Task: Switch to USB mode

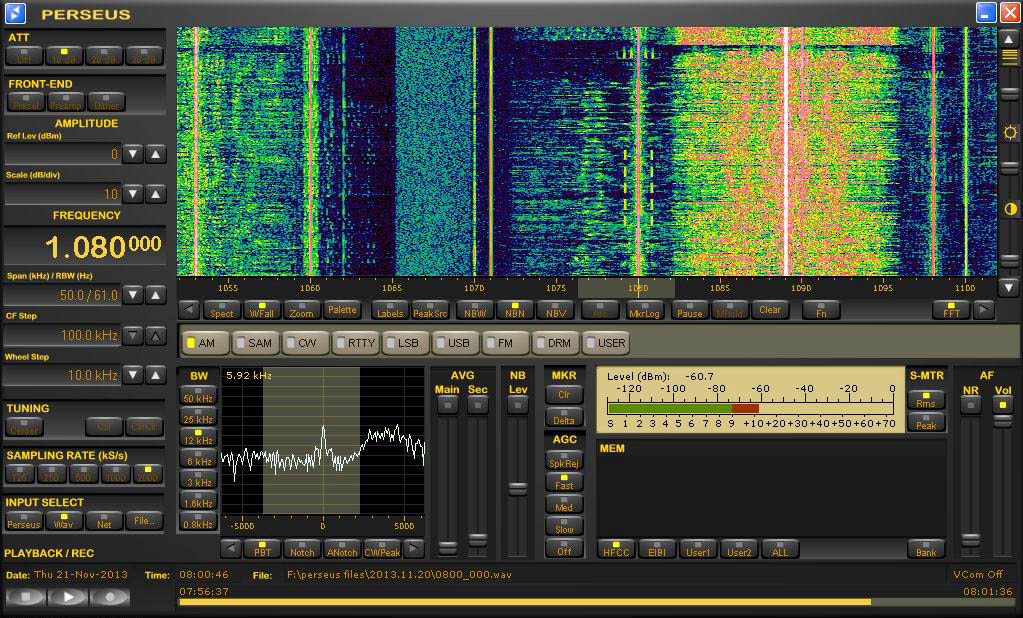Action: (454, 343)
